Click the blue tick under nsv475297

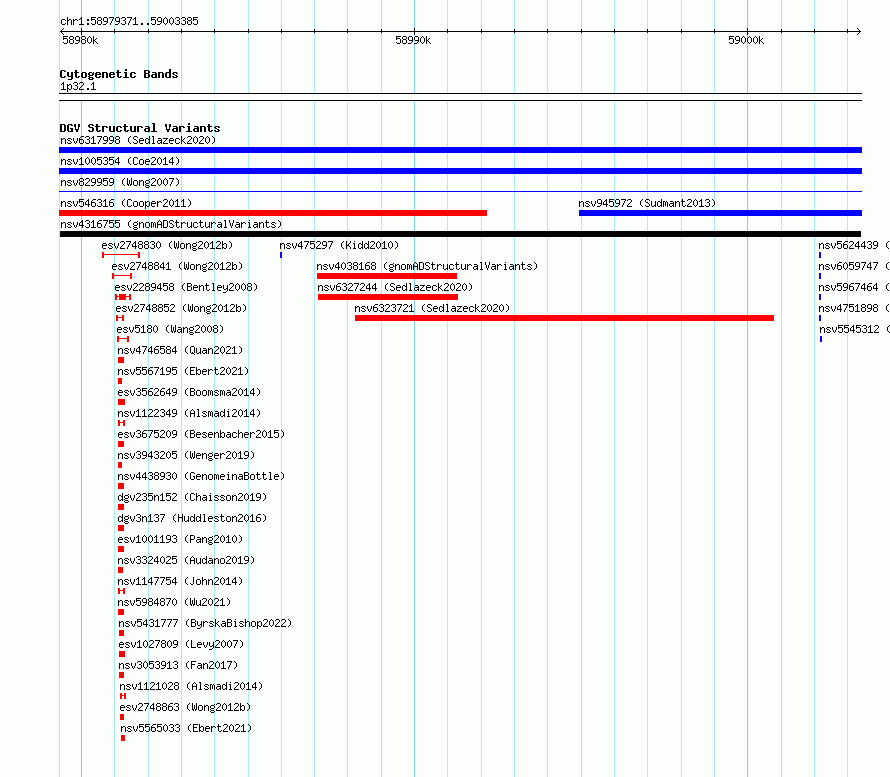point(281,255)
